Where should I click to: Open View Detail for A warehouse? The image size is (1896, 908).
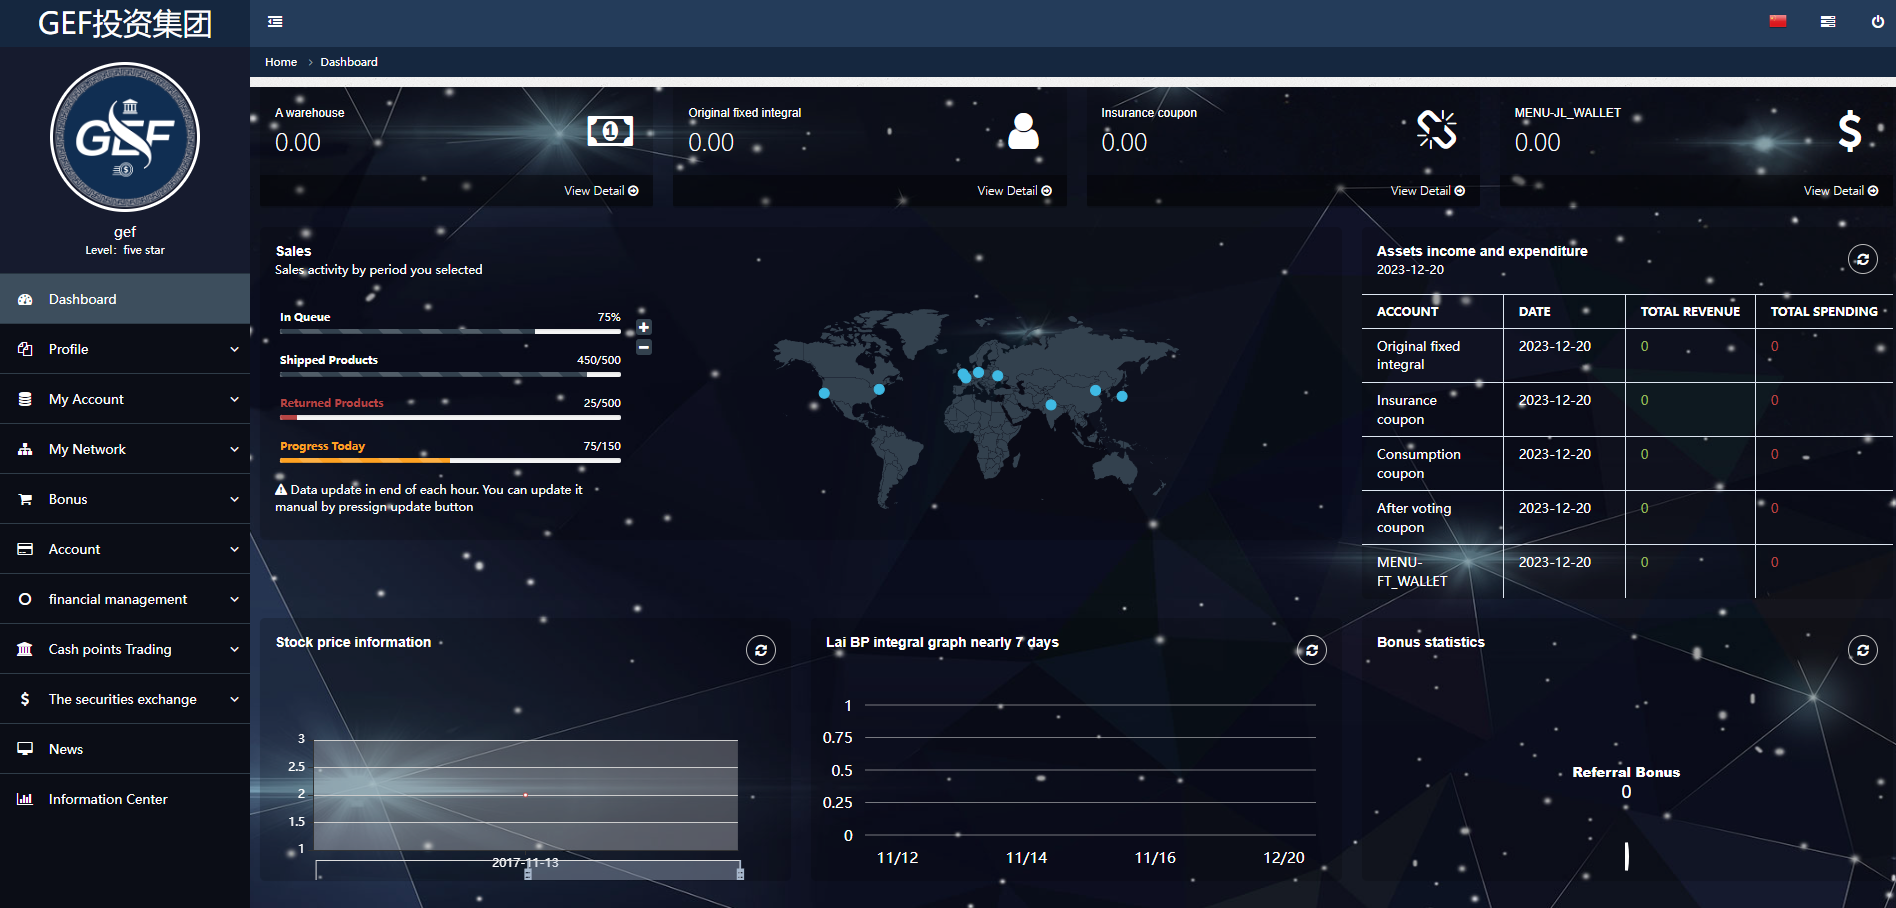pyautogui.click(x=601, y=191)
